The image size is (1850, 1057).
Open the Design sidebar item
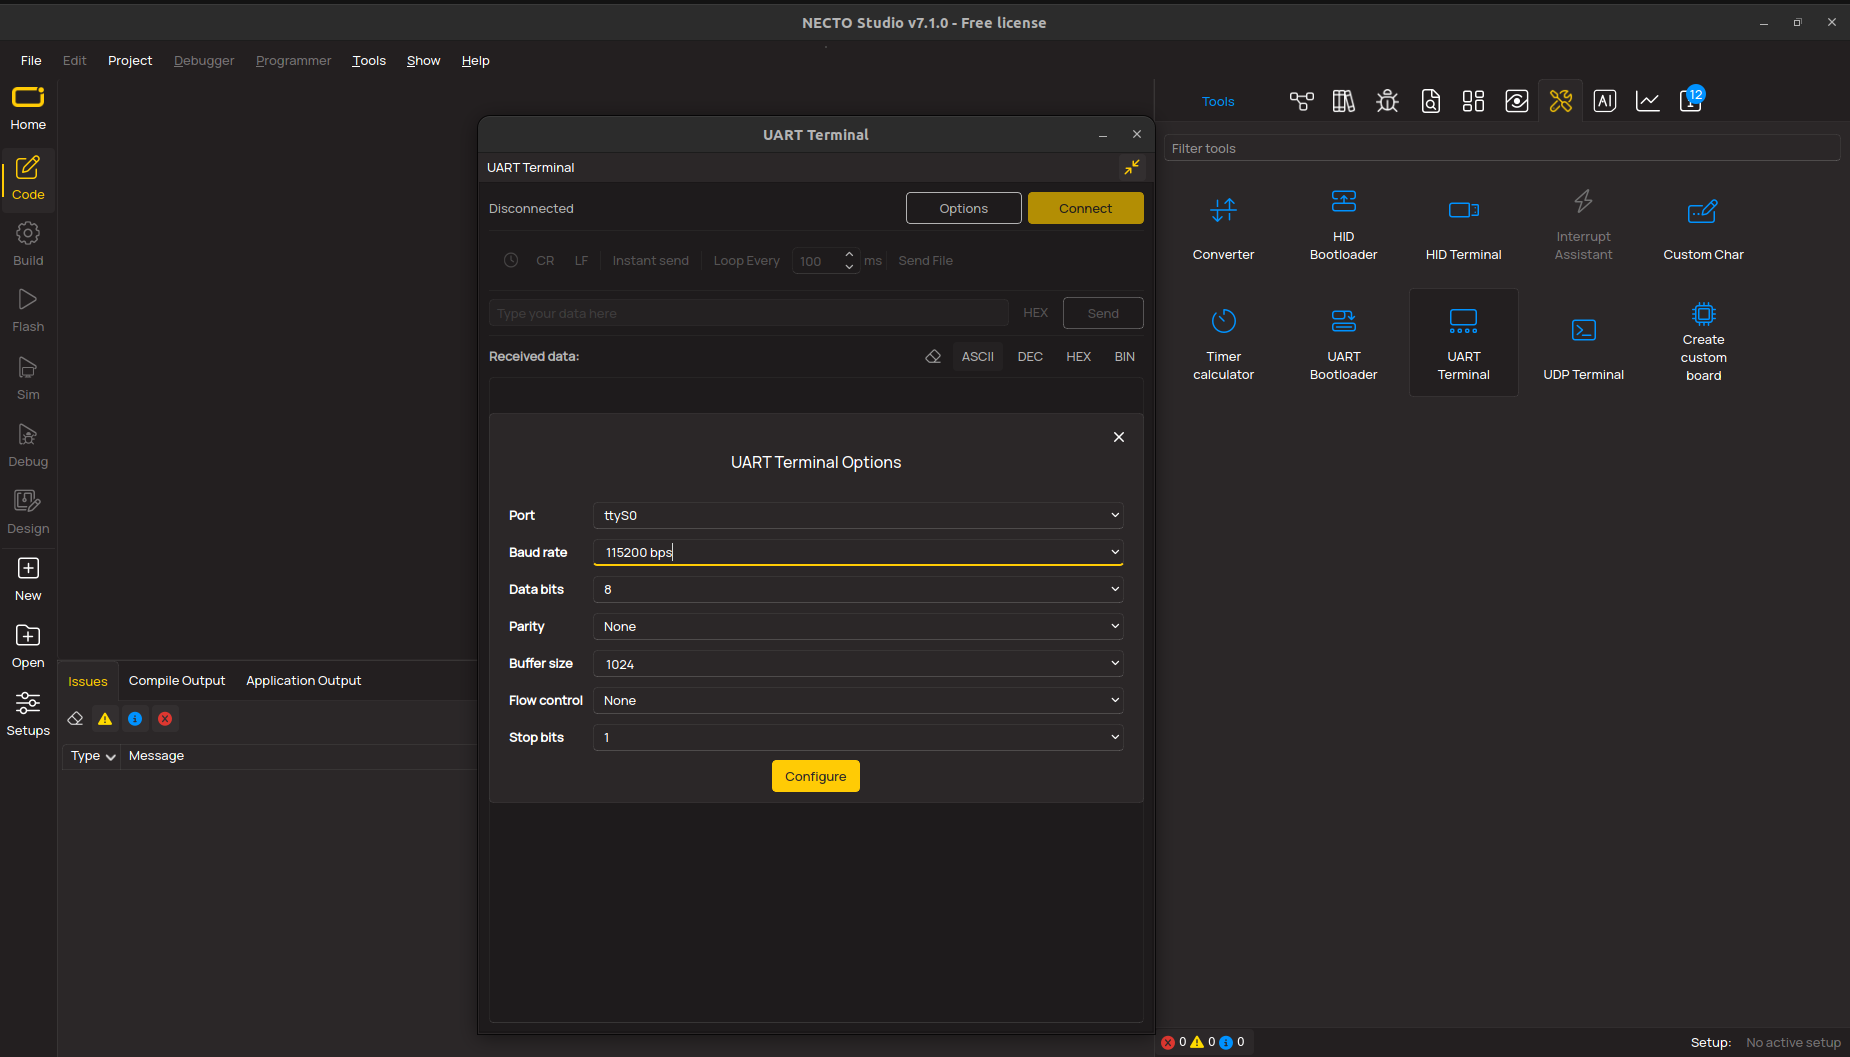(28, 513)
